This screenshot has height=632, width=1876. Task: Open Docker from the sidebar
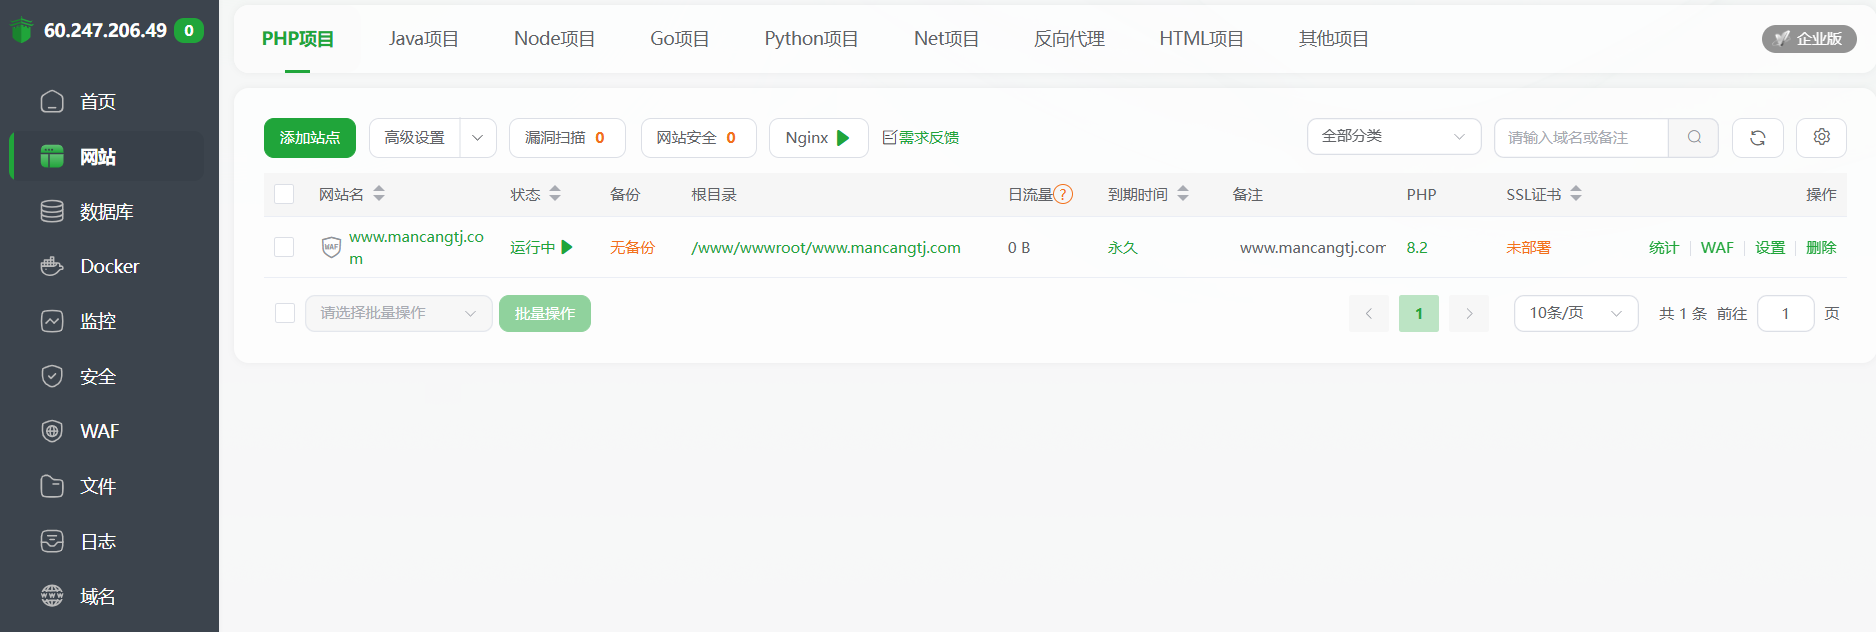point(108,267)
